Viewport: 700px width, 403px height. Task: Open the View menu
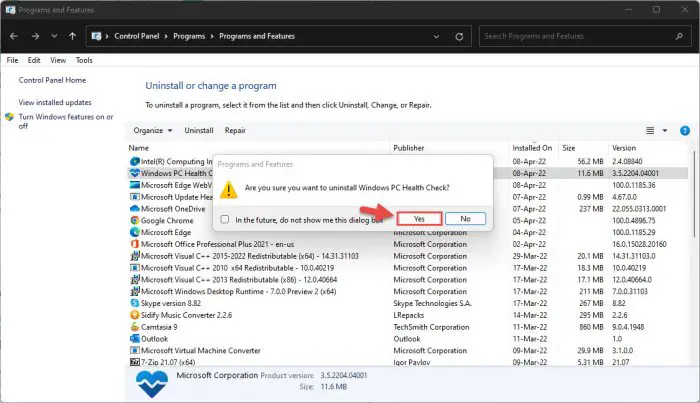[x=58, y=60]
